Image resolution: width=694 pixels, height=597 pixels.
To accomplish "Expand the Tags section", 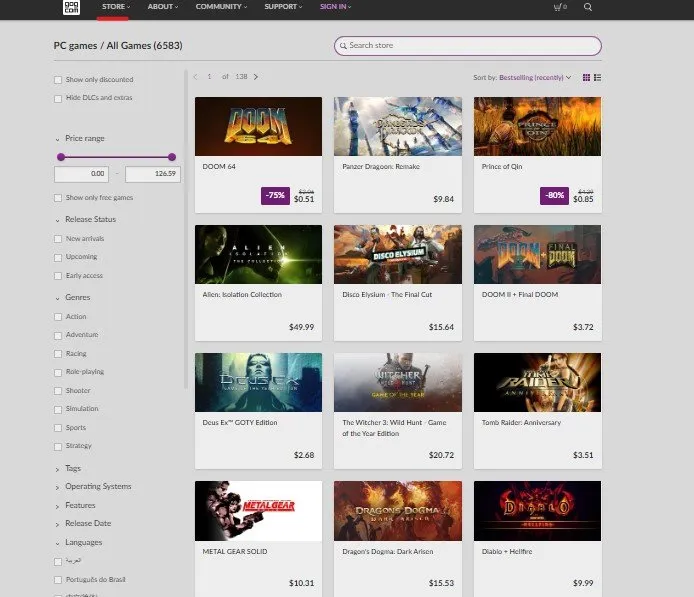I will 68,468.
